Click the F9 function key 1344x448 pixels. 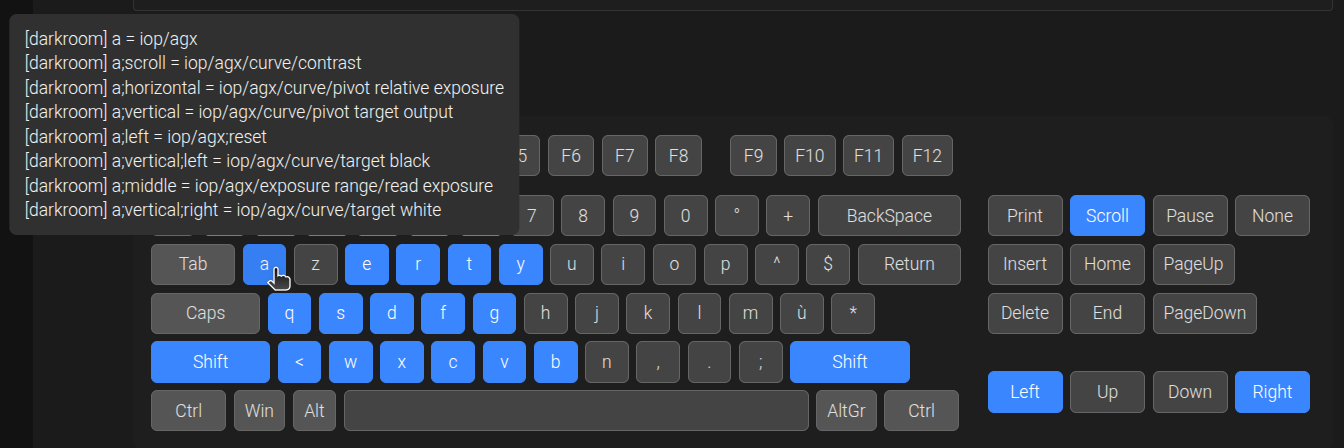tap(754, 156)
